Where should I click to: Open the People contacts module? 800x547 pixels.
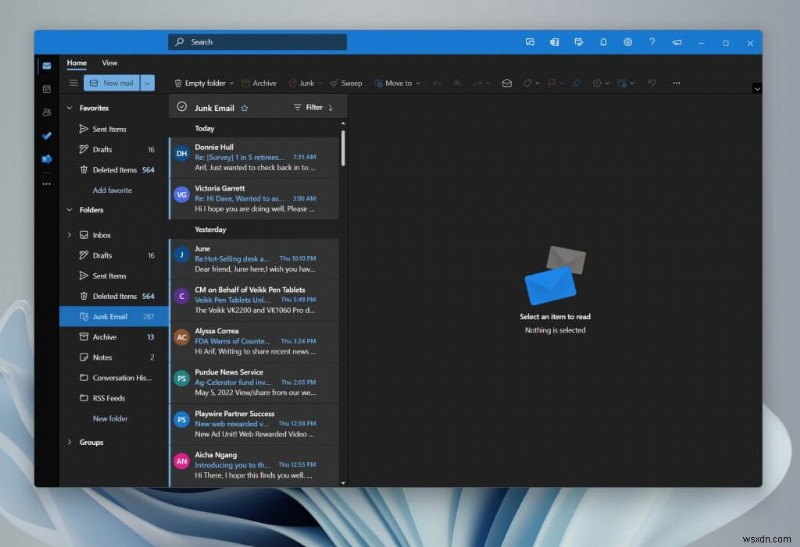point(47,112)
